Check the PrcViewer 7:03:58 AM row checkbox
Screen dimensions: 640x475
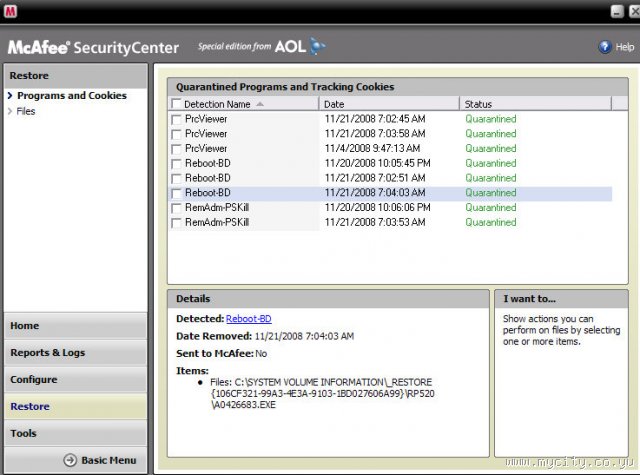click(176, 134)
